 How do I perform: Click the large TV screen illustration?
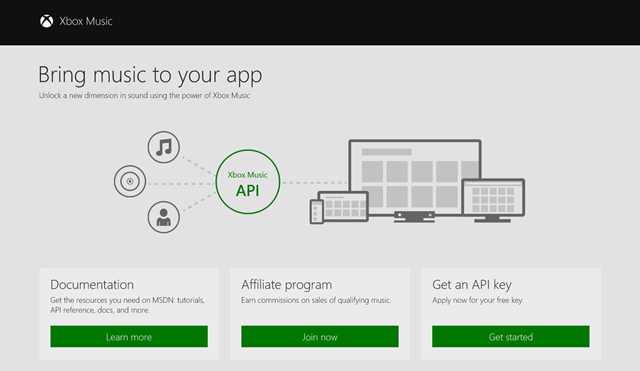[415, 177]
